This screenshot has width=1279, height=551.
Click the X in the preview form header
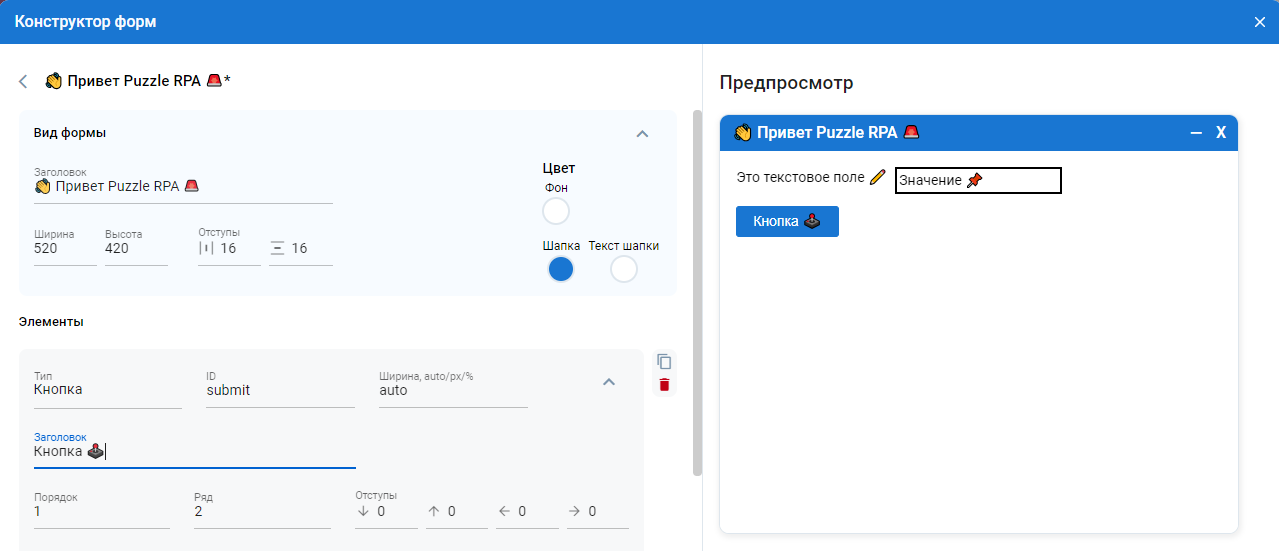pyautogui.click(x=1220, y=133)
